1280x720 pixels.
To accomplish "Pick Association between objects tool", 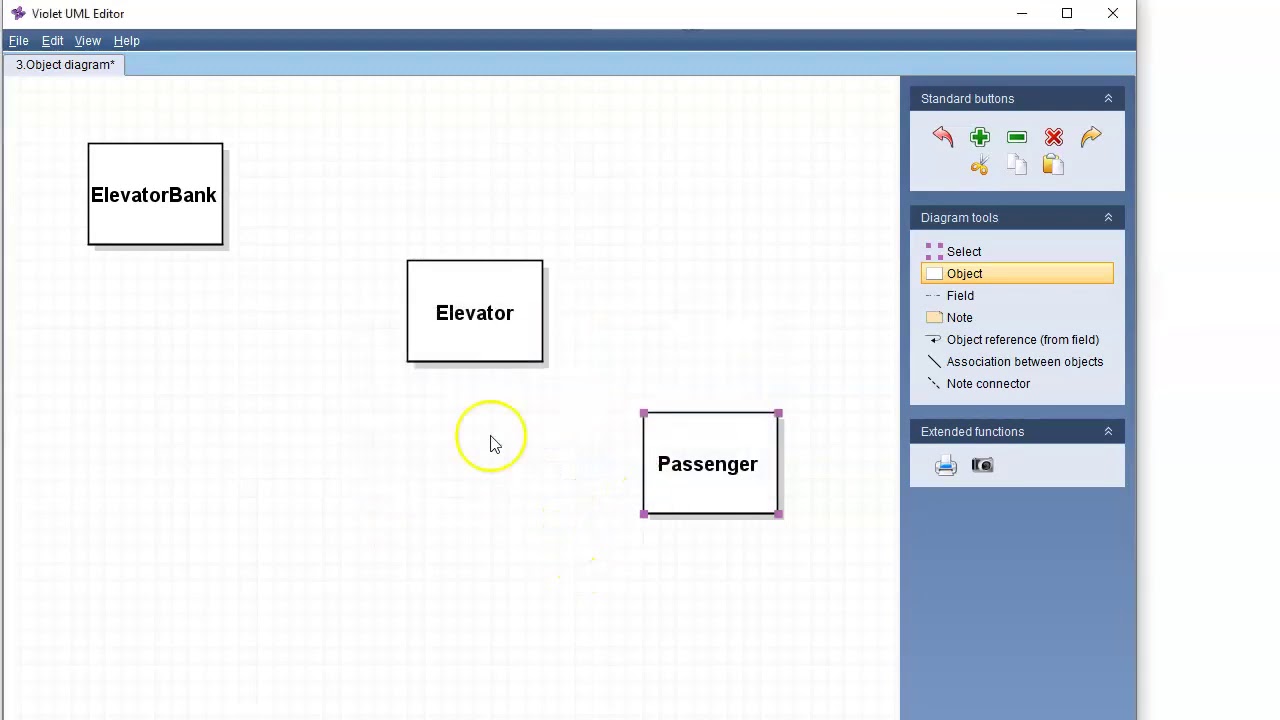I will coord(1017,362).
